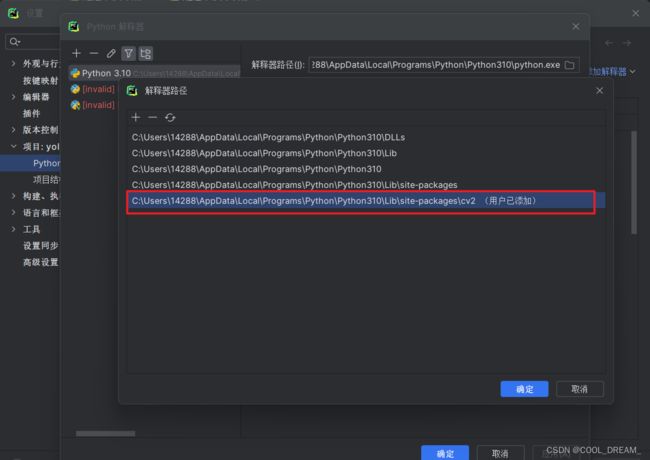Open the 添加解释器 dropdown in settings window
The image size is (650, 460).
click(x=613, y=72)
